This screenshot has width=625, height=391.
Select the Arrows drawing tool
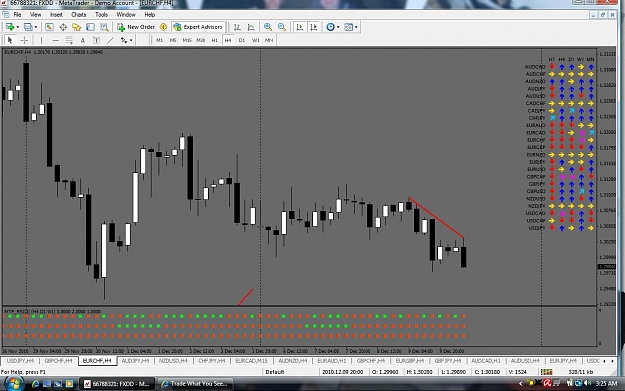[124, 40]
